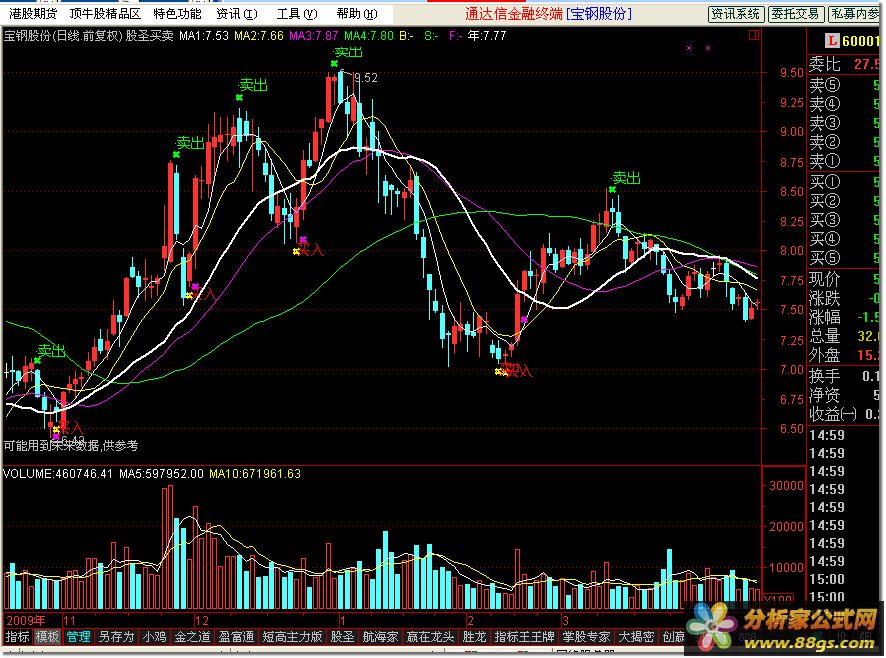
Task: Click the 2009年 label on time axis
Action: [26, 620]
